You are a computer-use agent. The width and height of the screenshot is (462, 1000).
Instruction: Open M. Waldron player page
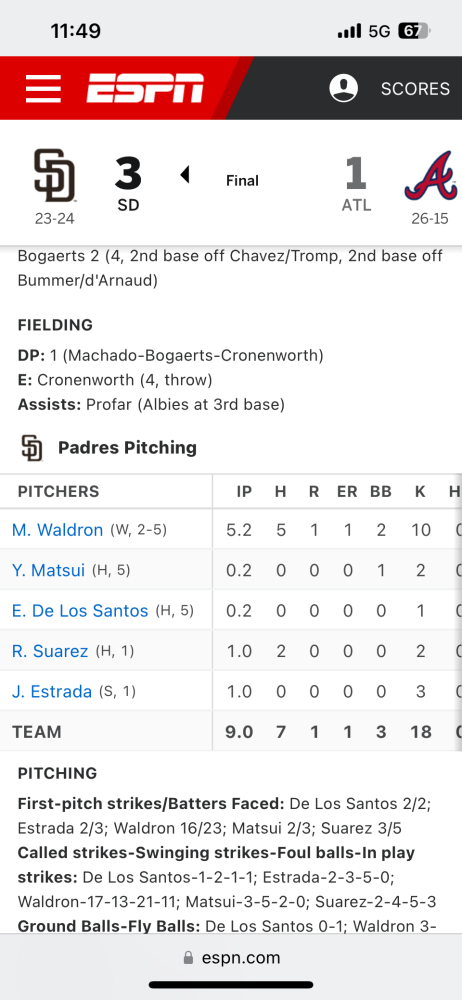click(x=57, y=530)
